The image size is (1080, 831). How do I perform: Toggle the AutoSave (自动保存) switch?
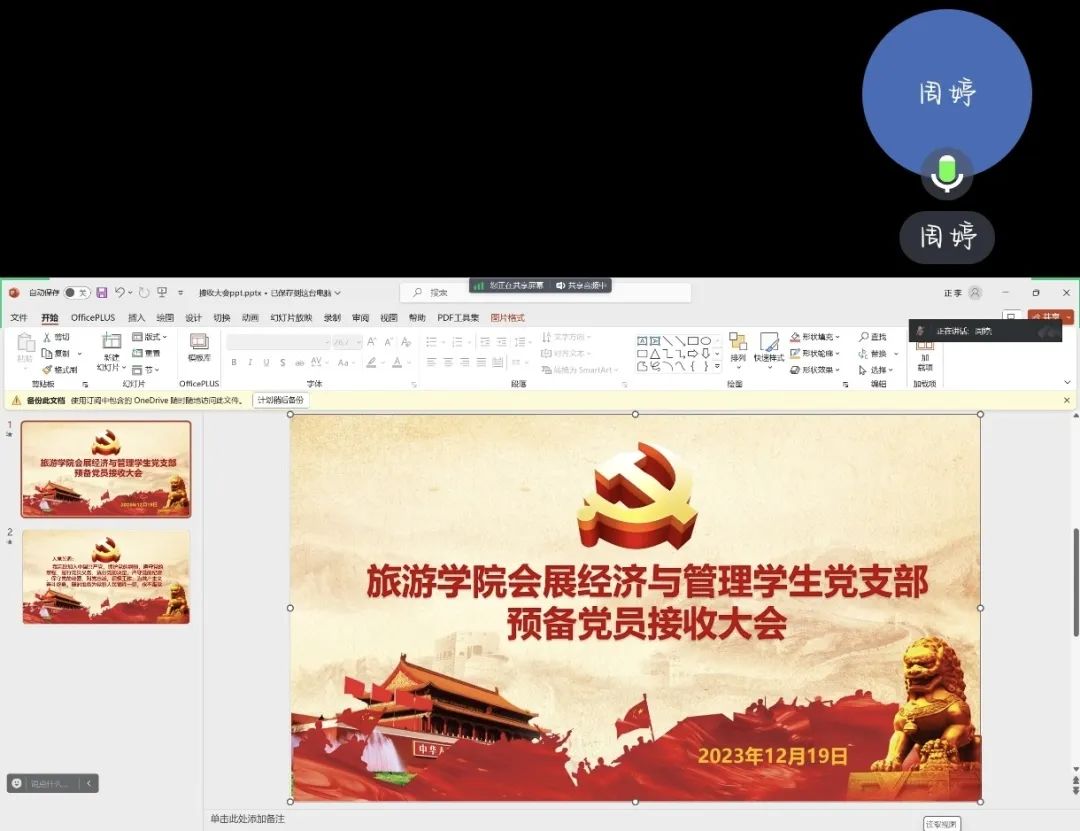click(x=76, y=293)
